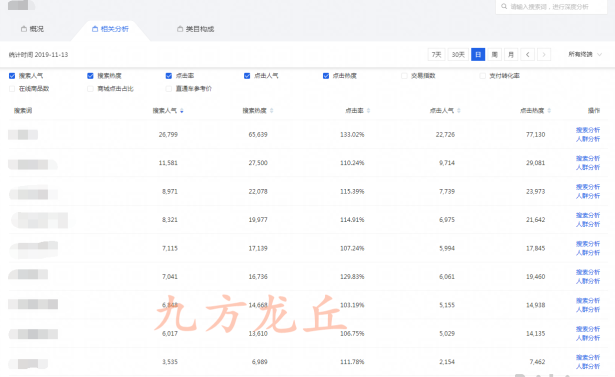Click the click heat value 77,130

(x=535, y=135)
